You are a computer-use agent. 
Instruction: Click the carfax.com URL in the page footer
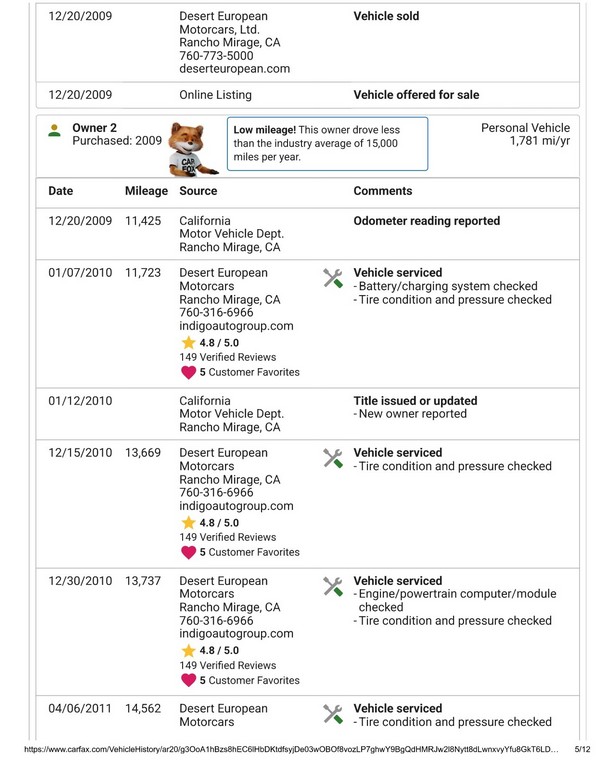pos(281,748)
